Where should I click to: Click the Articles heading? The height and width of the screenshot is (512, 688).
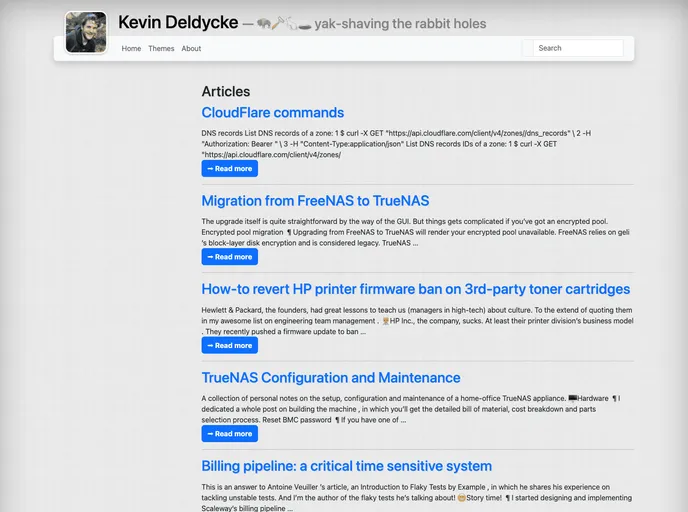click(226, 91)
